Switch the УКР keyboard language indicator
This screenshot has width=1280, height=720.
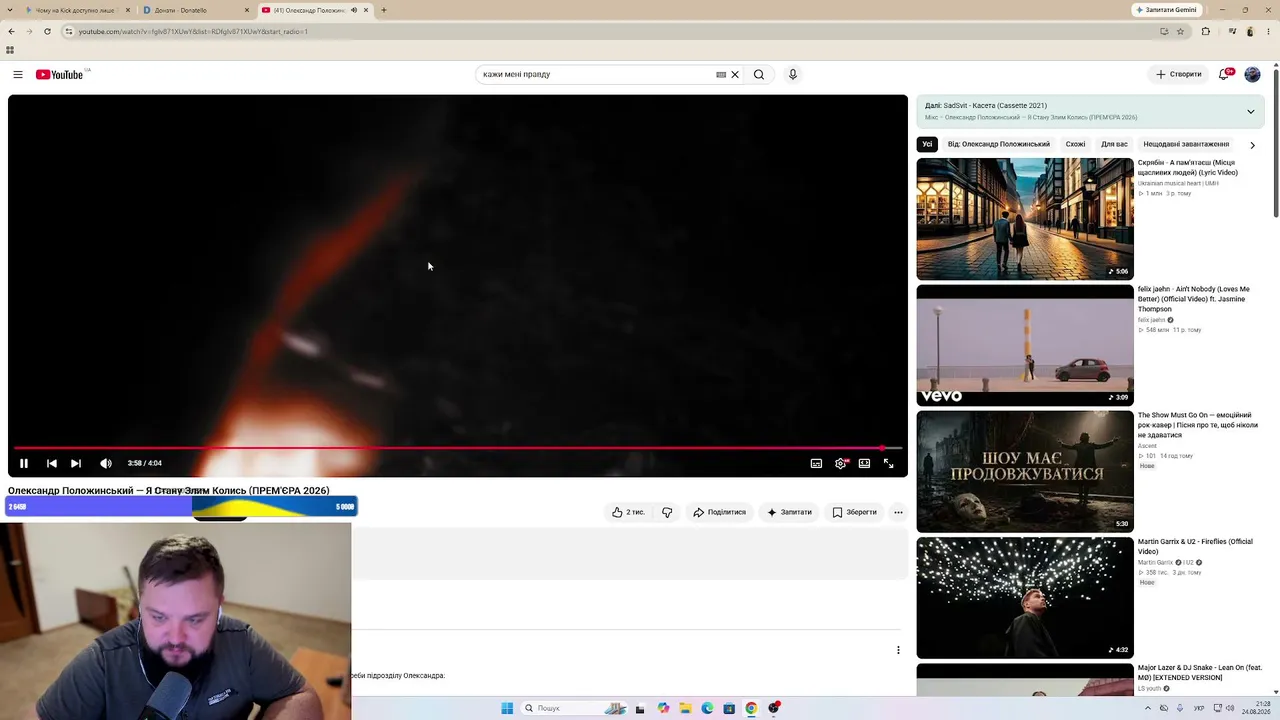(1199, 708)
